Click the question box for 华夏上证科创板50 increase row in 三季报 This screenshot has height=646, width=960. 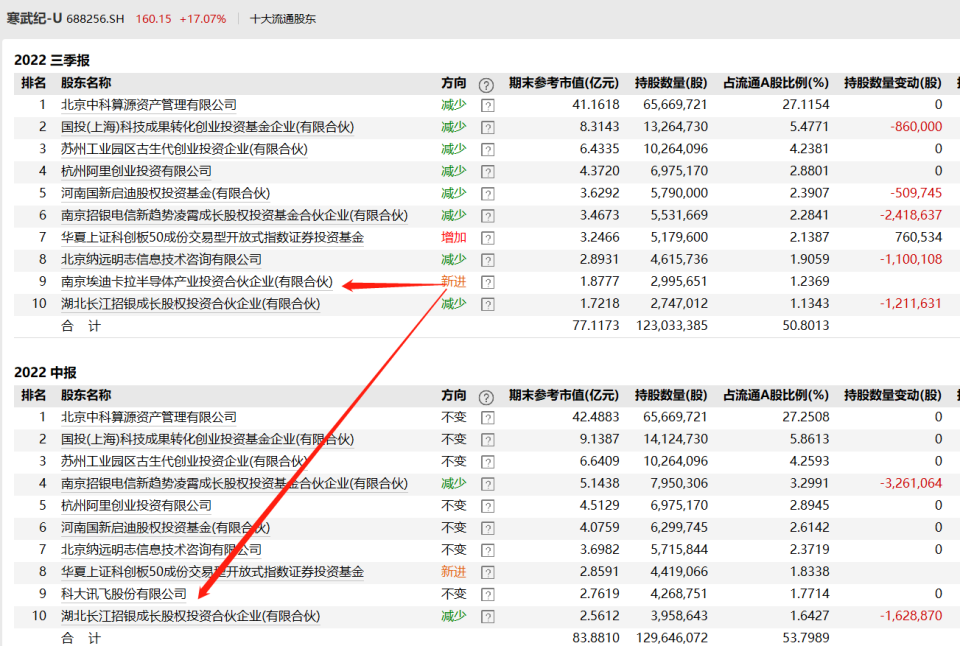pyautogui.click(x=488, y=238)
